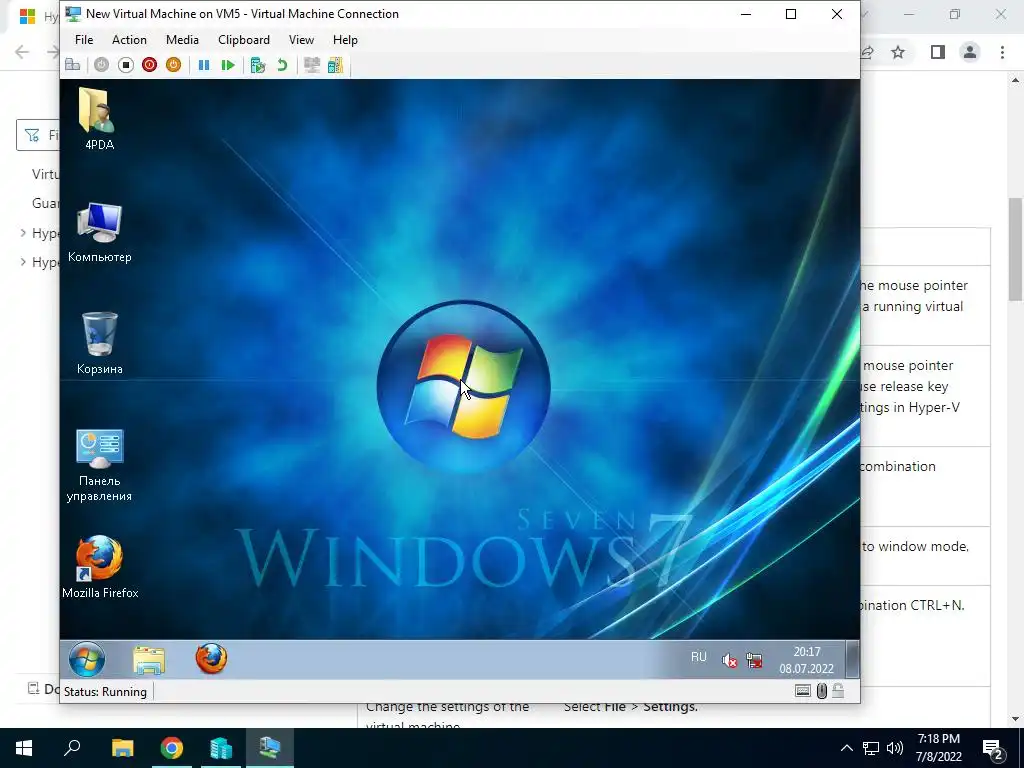Click the network icon in guest tray
The height and width of the screenshot is (768, 1024).
754,661
